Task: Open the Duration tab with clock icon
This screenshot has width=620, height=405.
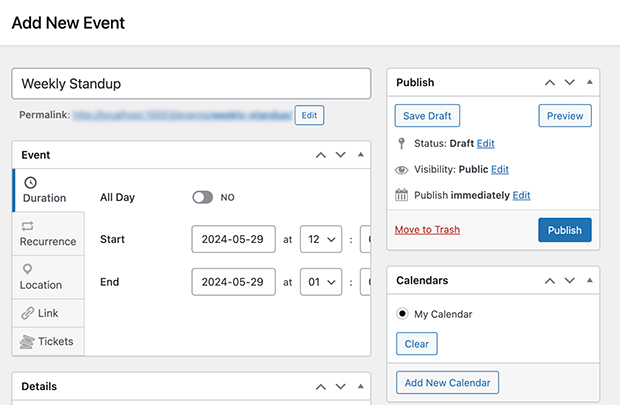Action: click(x=49, y=191)
